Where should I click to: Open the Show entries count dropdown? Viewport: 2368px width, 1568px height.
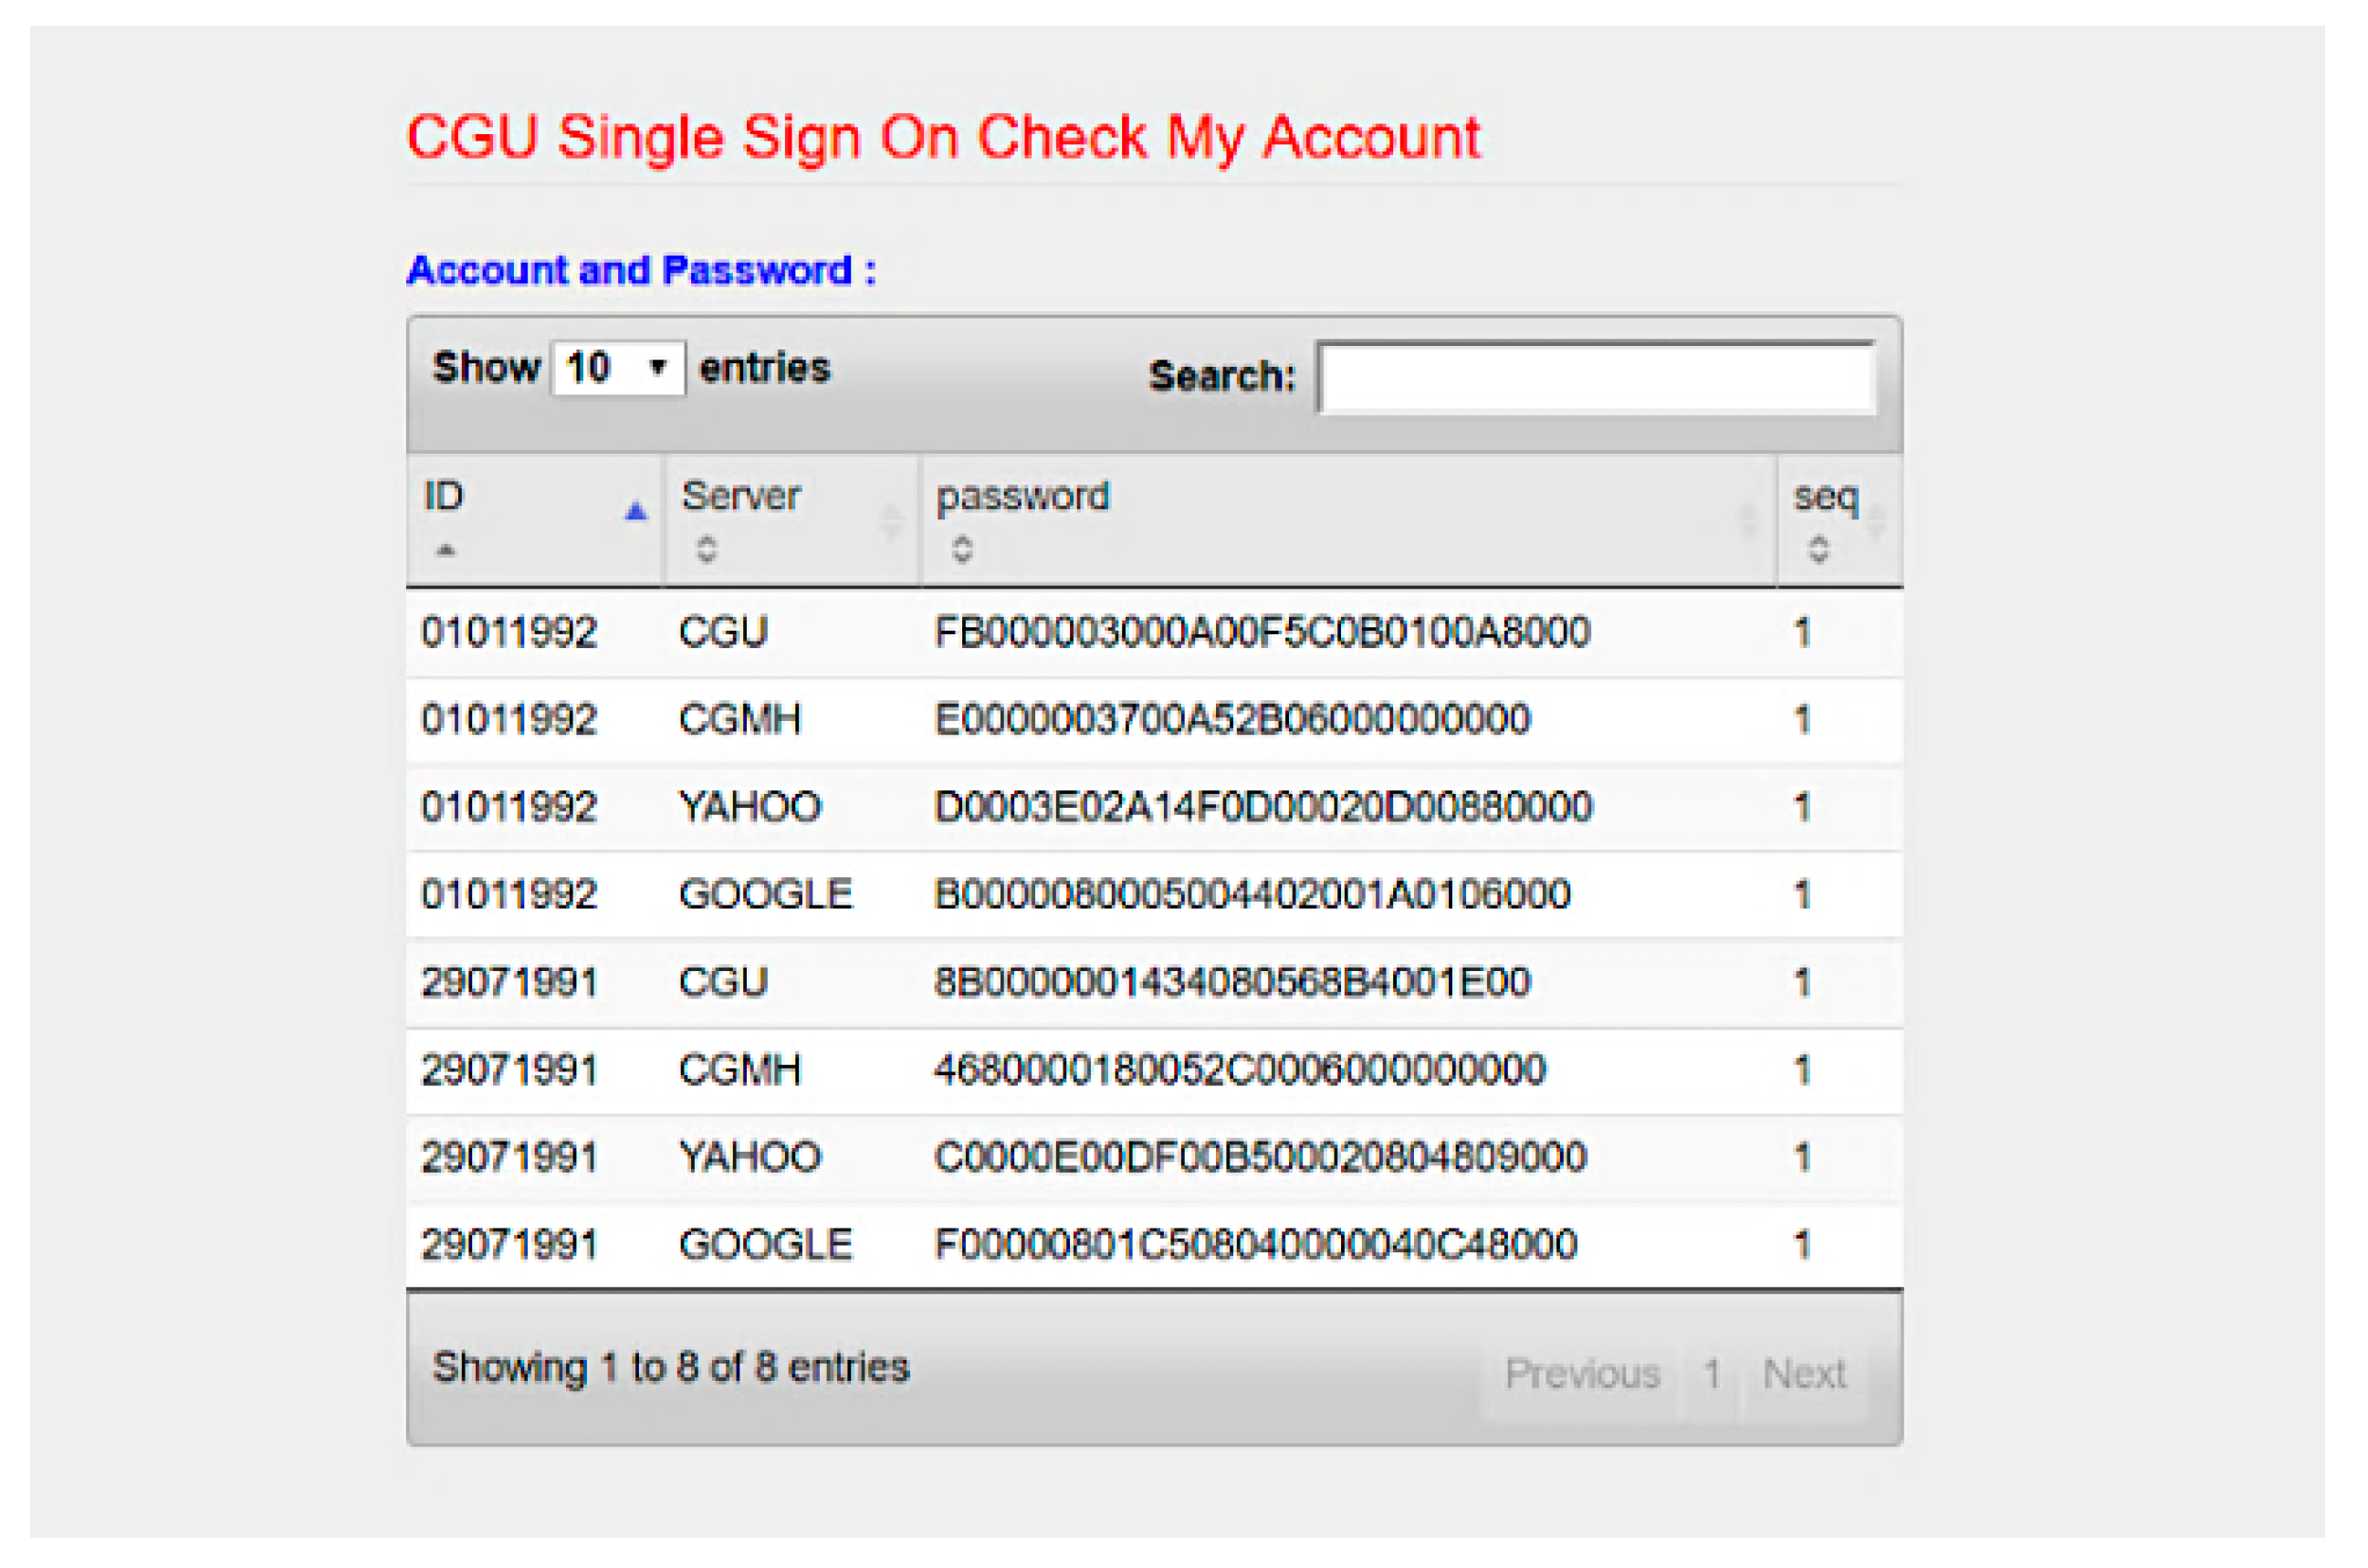click(618, 368)
